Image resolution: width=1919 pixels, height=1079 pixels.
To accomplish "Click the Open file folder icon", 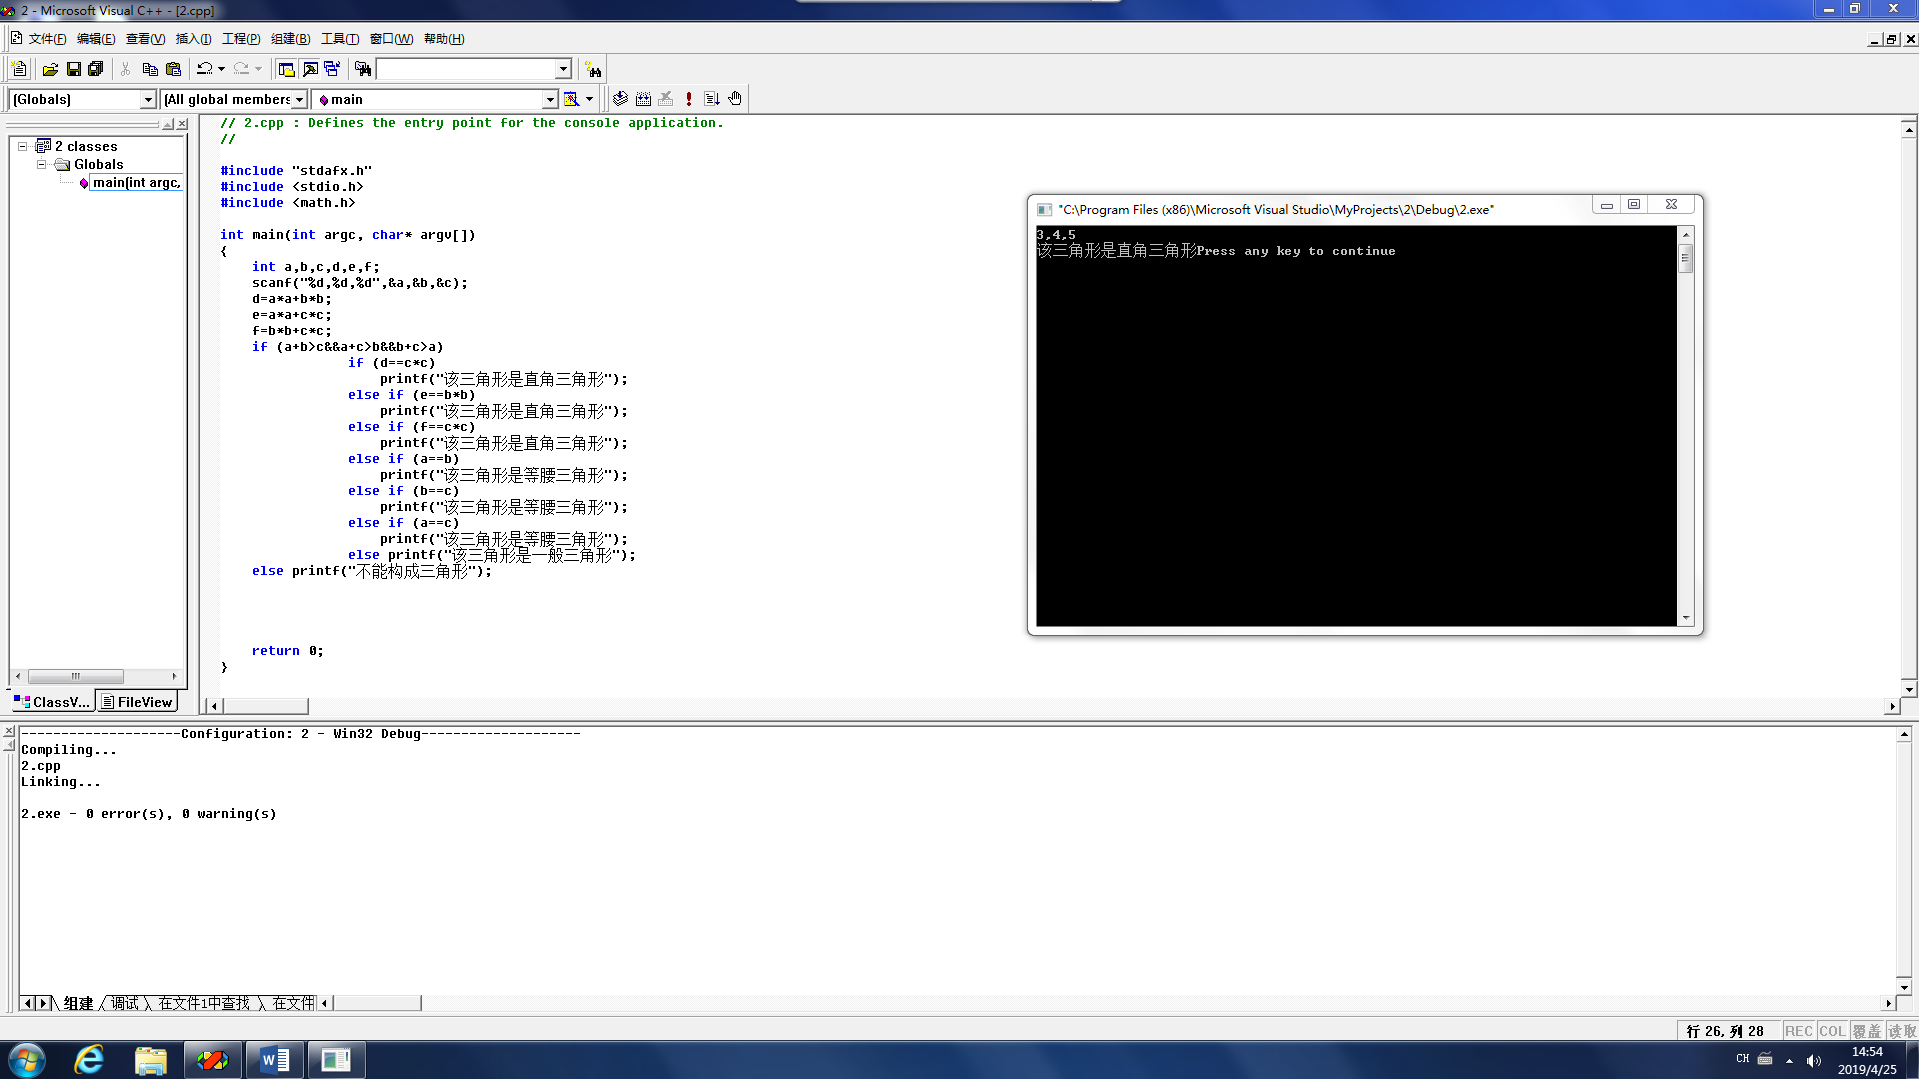I will click(x=50, y=69).
